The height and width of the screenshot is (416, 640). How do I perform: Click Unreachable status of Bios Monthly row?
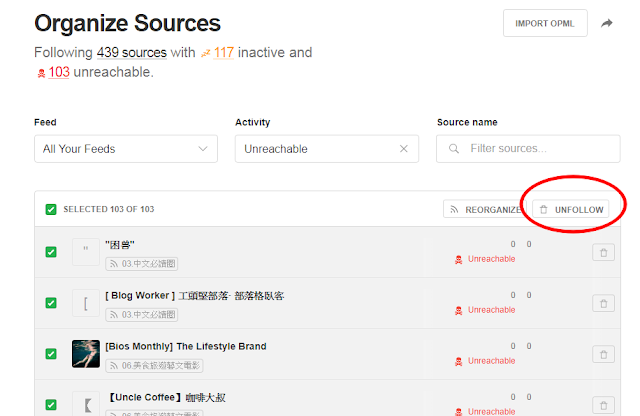click(485, 361)
